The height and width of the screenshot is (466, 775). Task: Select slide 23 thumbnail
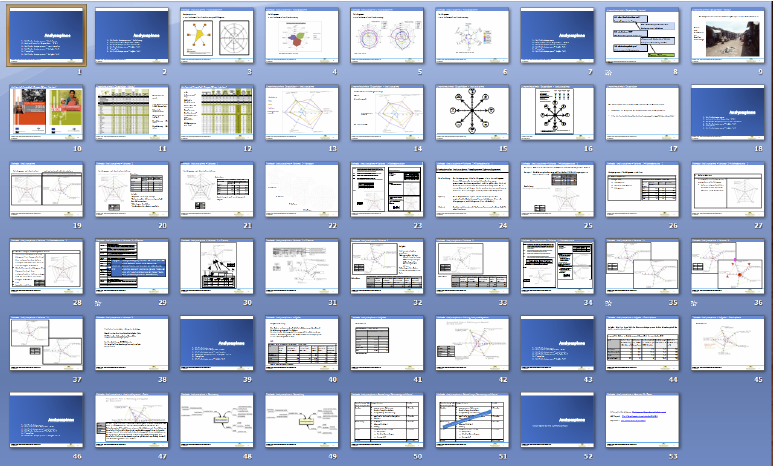(x=387, y=190)
